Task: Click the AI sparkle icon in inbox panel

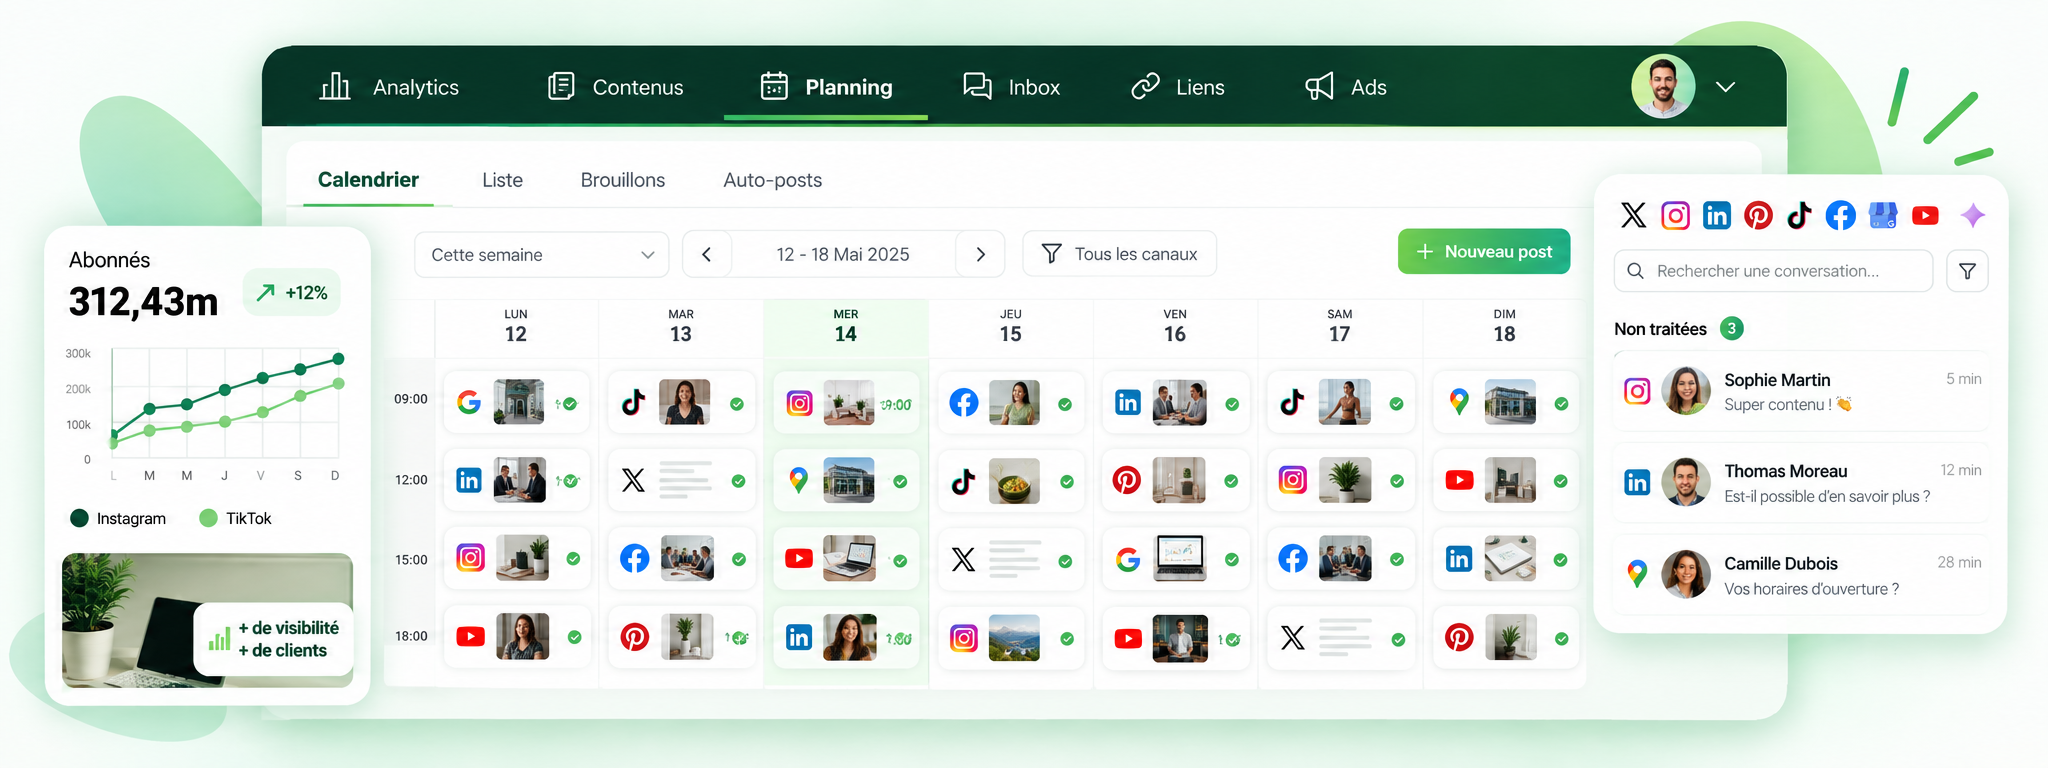Action: point(1973,215)
